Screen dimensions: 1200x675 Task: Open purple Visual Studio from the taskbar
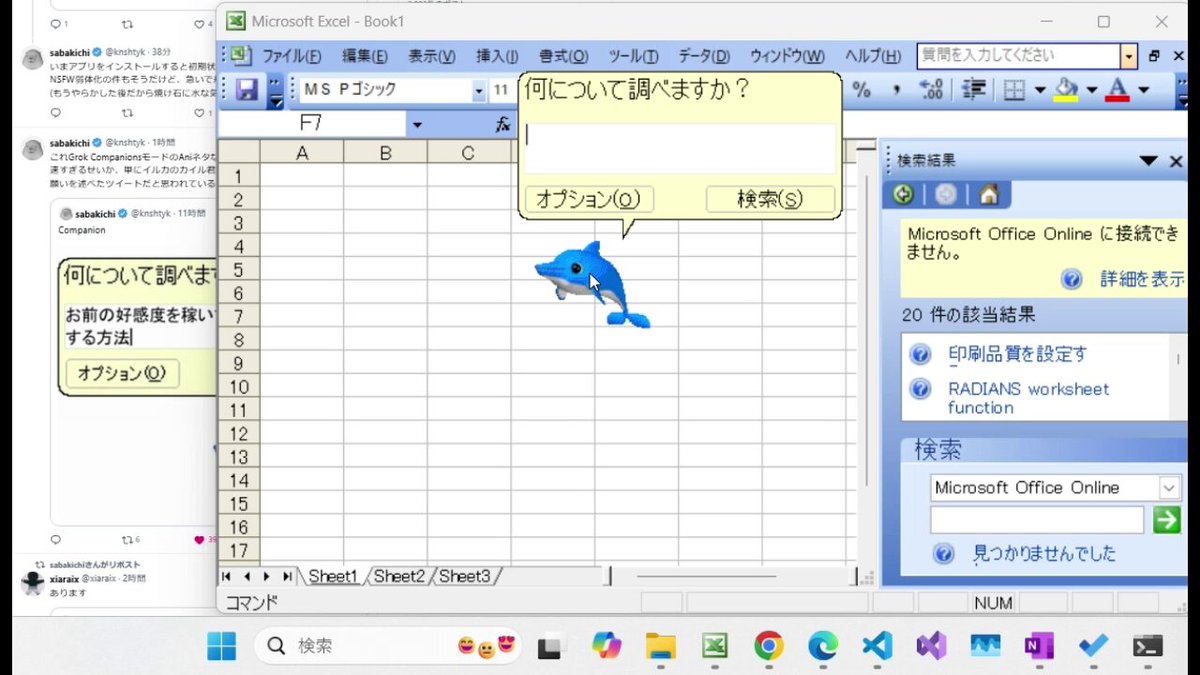931,646
